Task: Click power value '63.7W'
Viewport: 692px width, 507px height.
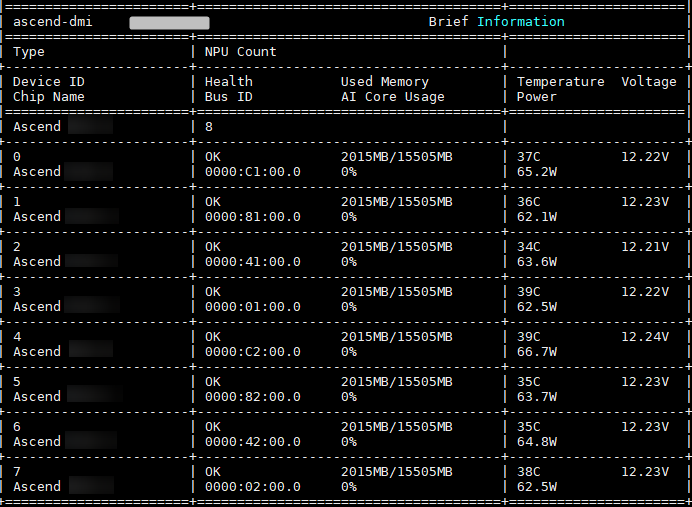Action: coord(537,397)
